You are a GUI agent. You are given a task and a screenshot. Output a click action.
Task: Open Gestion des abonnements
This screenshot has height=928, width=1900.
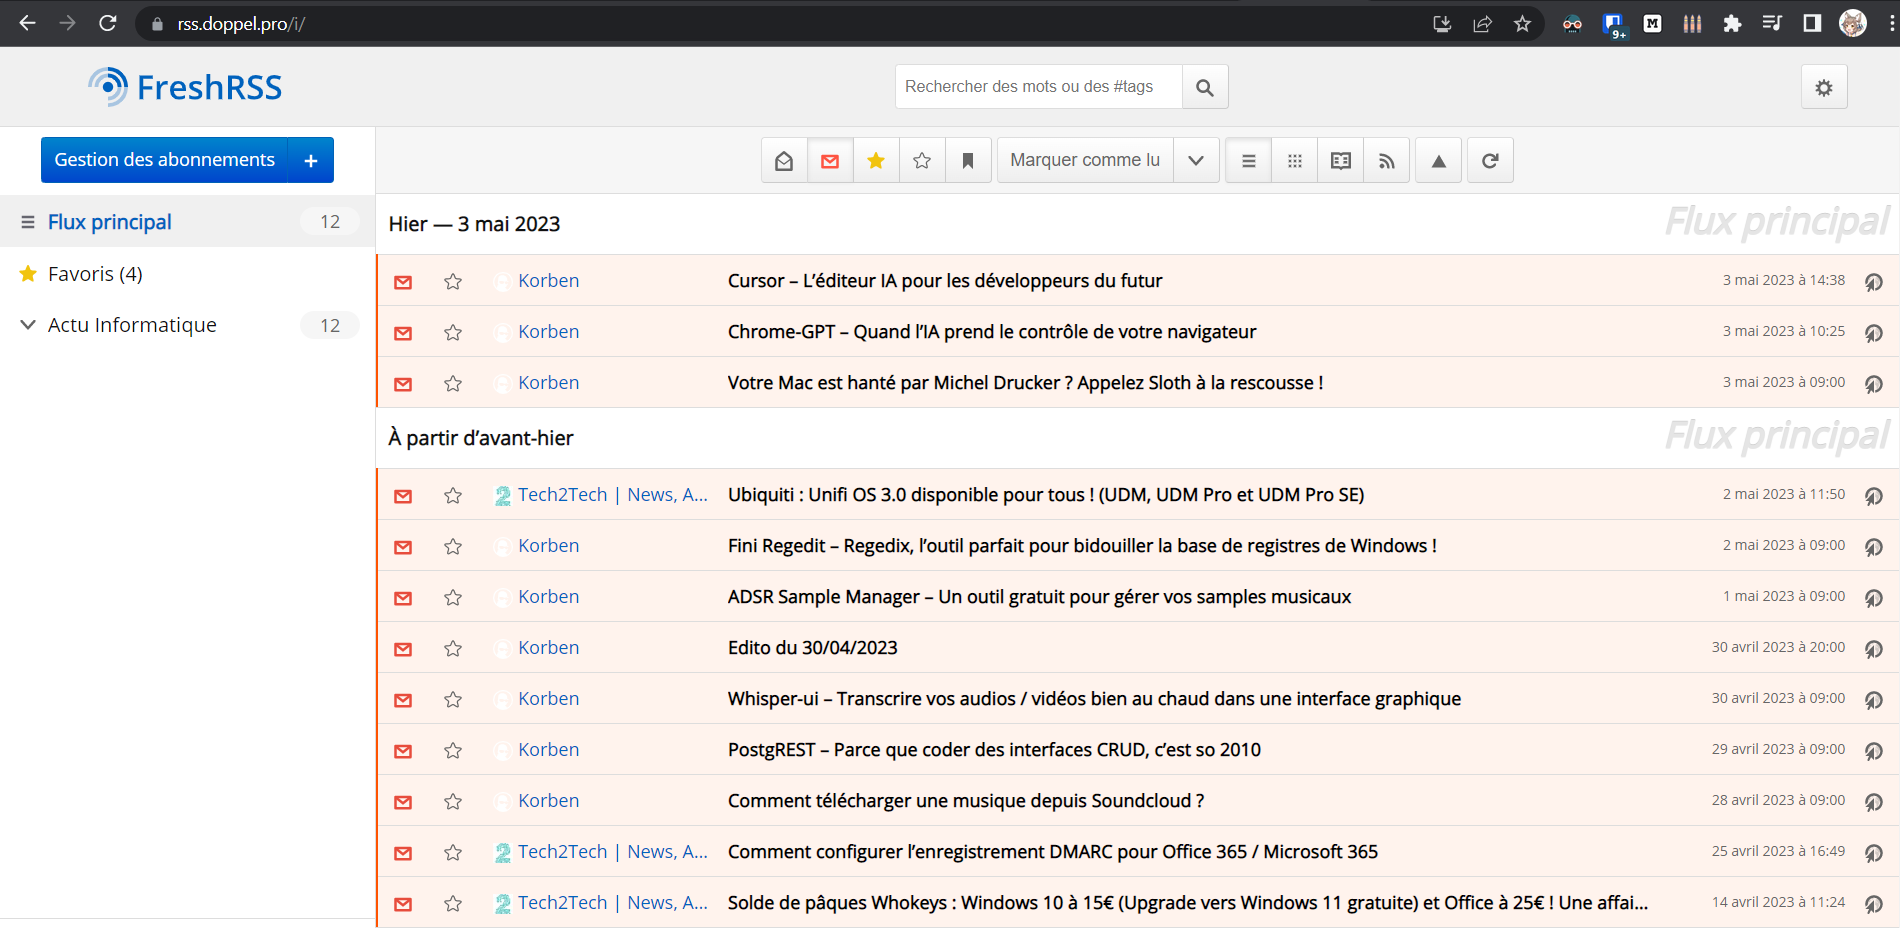tap(164, 160)
